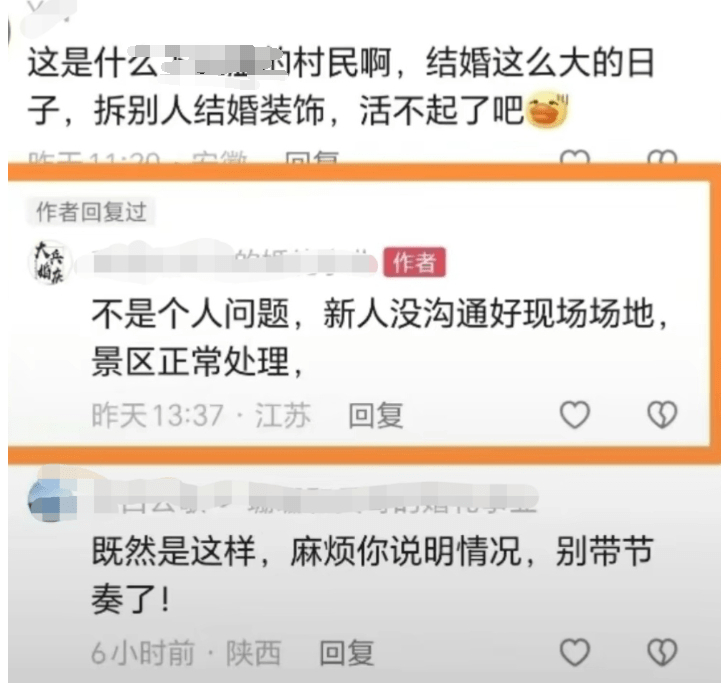
Task: Reply to the author's 13:37 comment
Action: 376,415
